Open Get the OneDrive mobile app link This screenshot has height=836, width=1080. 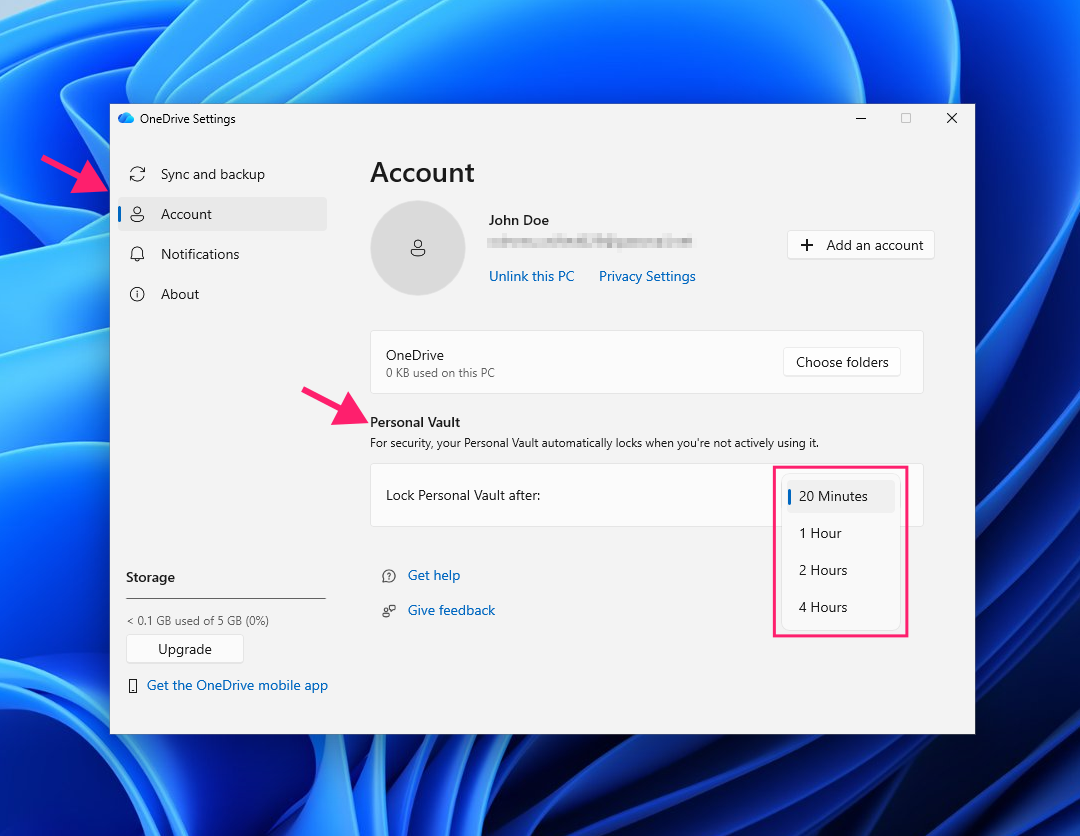(x=237, y=685)
